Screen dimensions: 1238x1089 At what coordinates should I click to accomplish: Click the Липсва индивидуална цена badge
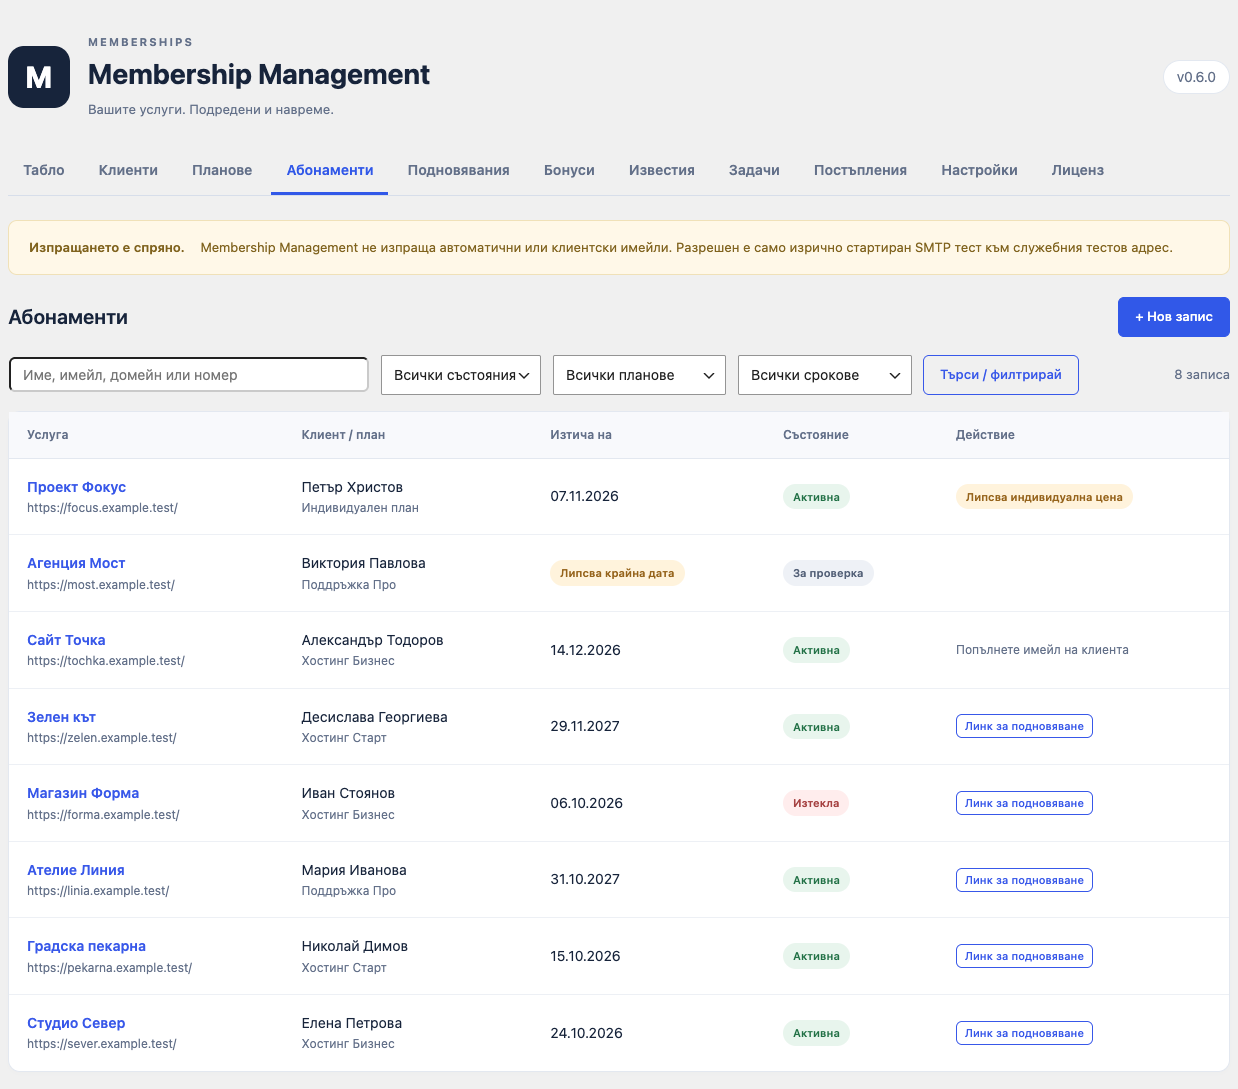point(1044,497)
